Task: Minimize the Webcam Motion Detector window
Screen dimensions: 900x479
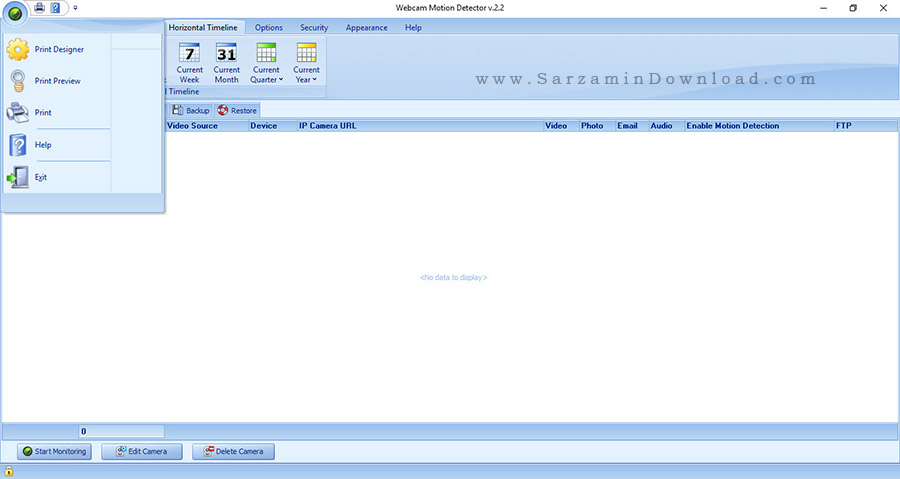Action: 824,8
